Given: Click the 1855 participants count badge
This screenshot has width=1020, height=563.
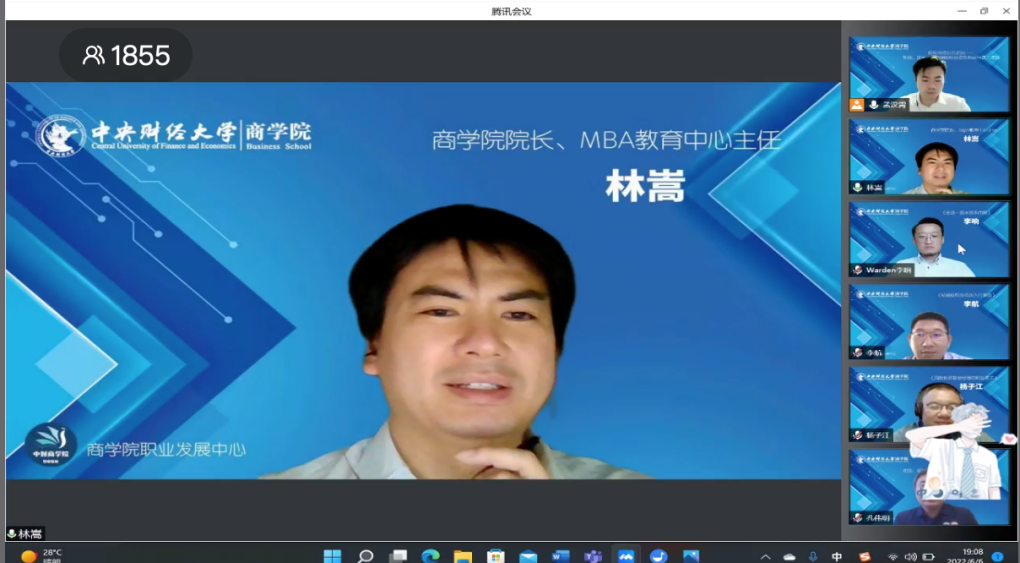Looking at the screenshot, I should (x=126, y=56).
